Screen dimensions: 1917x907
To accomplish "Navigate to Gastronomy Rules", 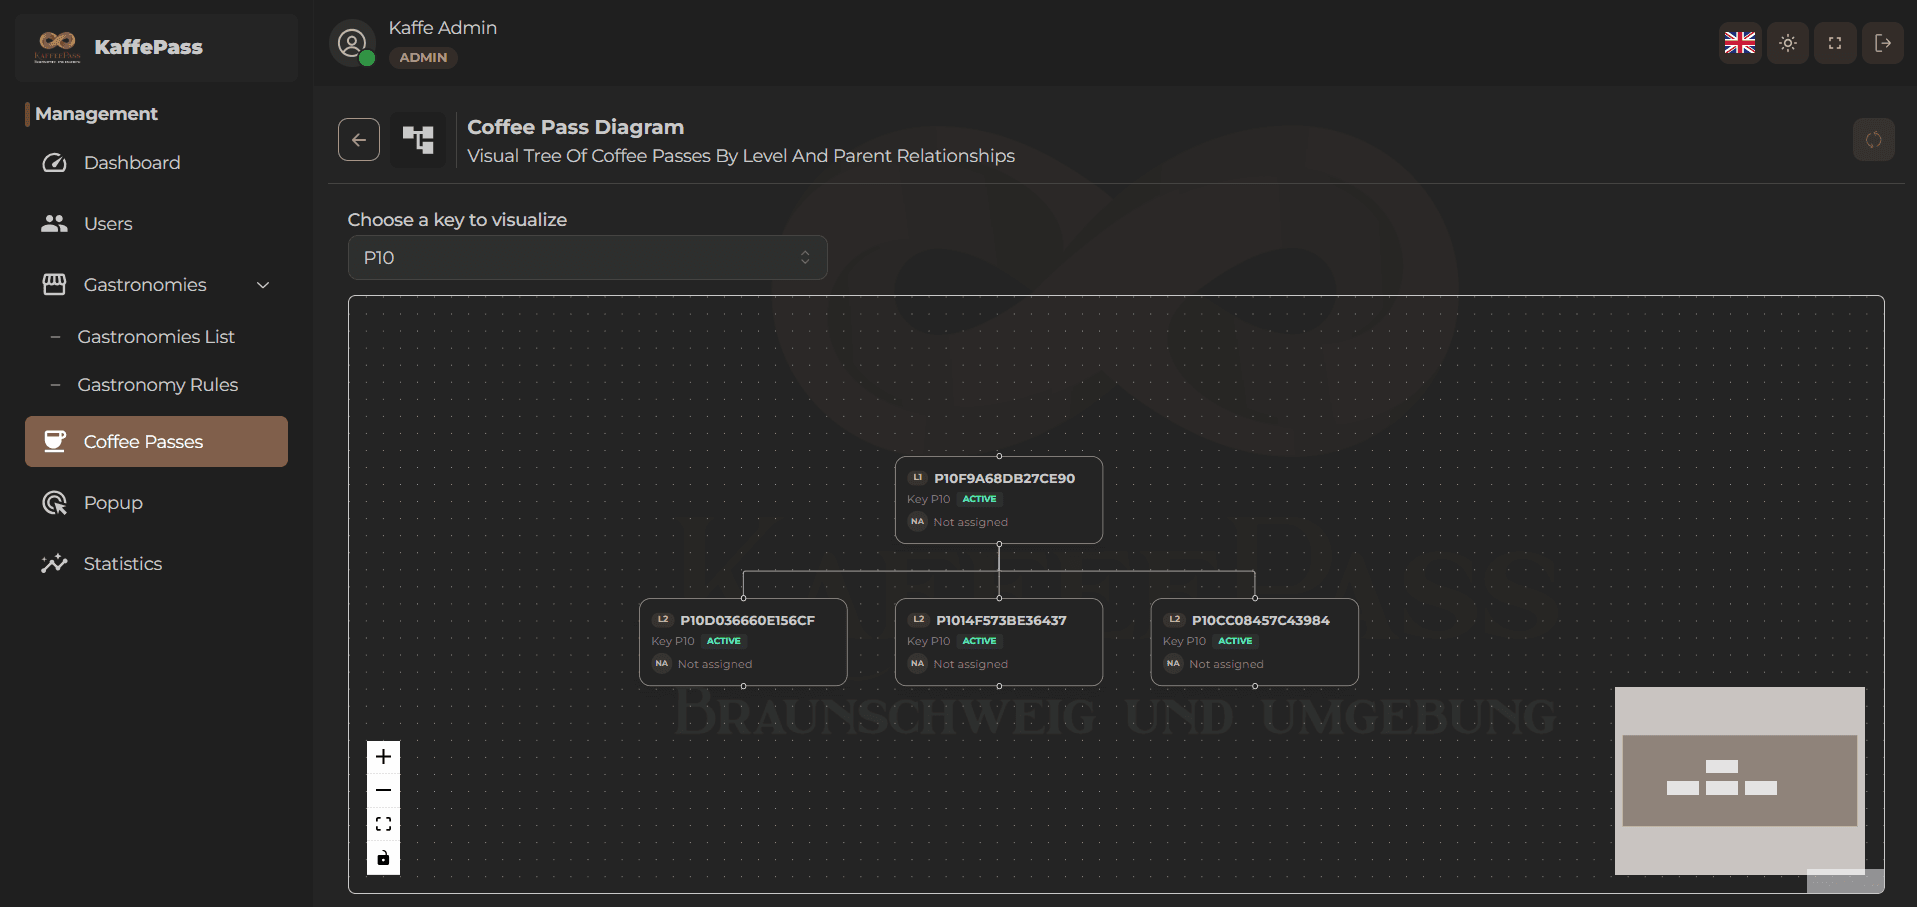I will (158, 385).
